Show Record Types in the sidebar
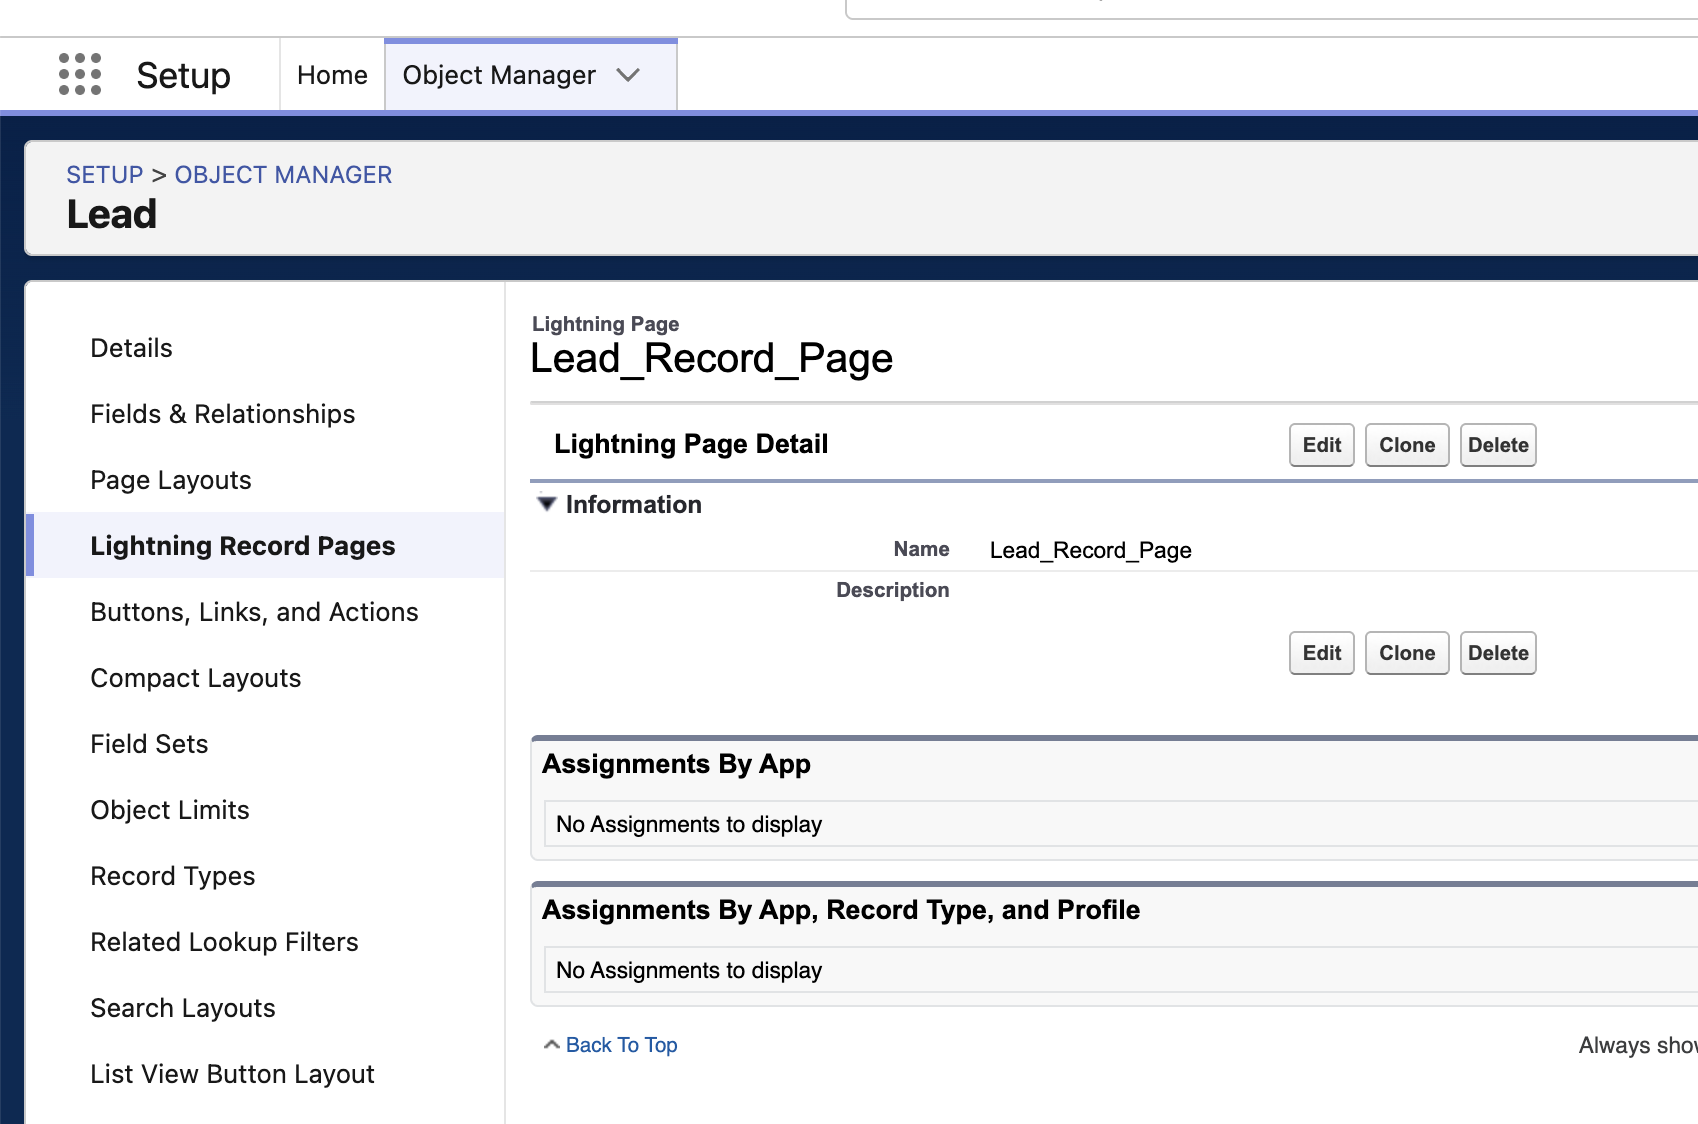Image resolution: width=1698 pixels, height=1124 pixels. 172,876
